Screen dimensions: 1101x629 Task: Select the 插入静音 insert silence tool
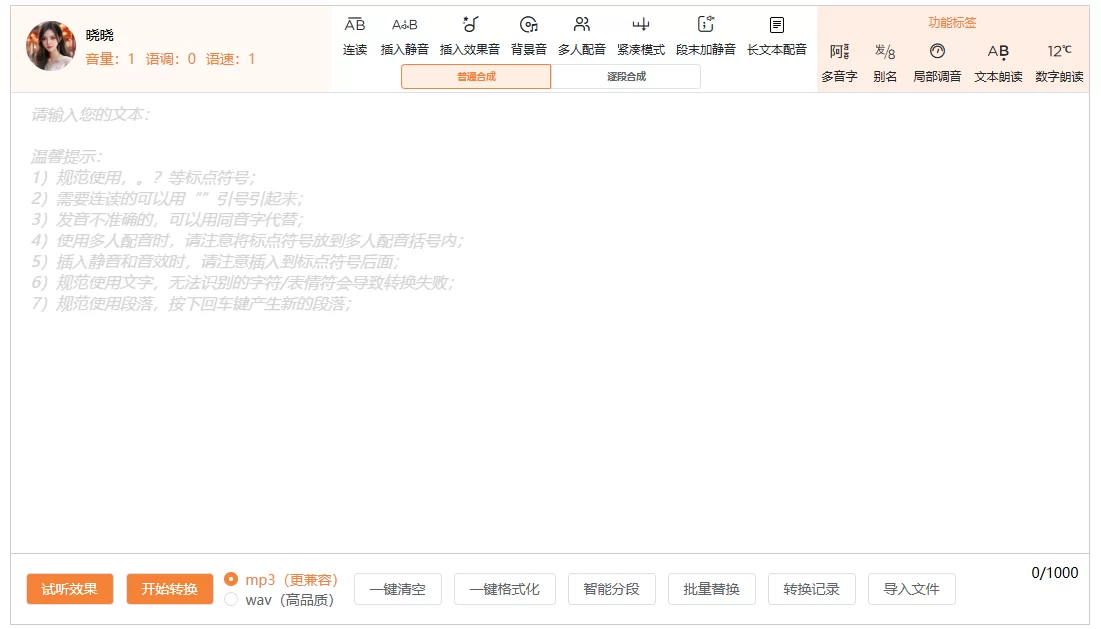[x=405, y=25]
